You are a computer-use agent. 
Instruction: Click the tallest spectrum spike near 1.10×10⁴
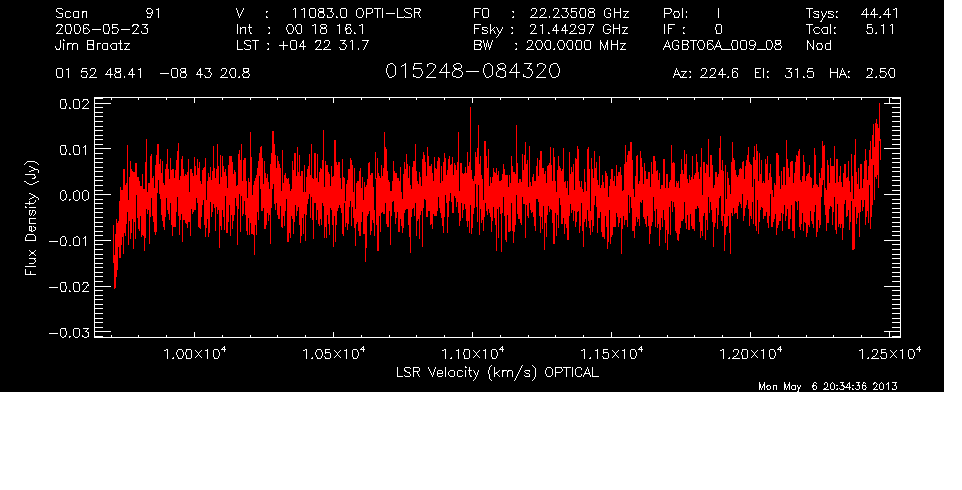pyautogui.click(x=470, y=110)
